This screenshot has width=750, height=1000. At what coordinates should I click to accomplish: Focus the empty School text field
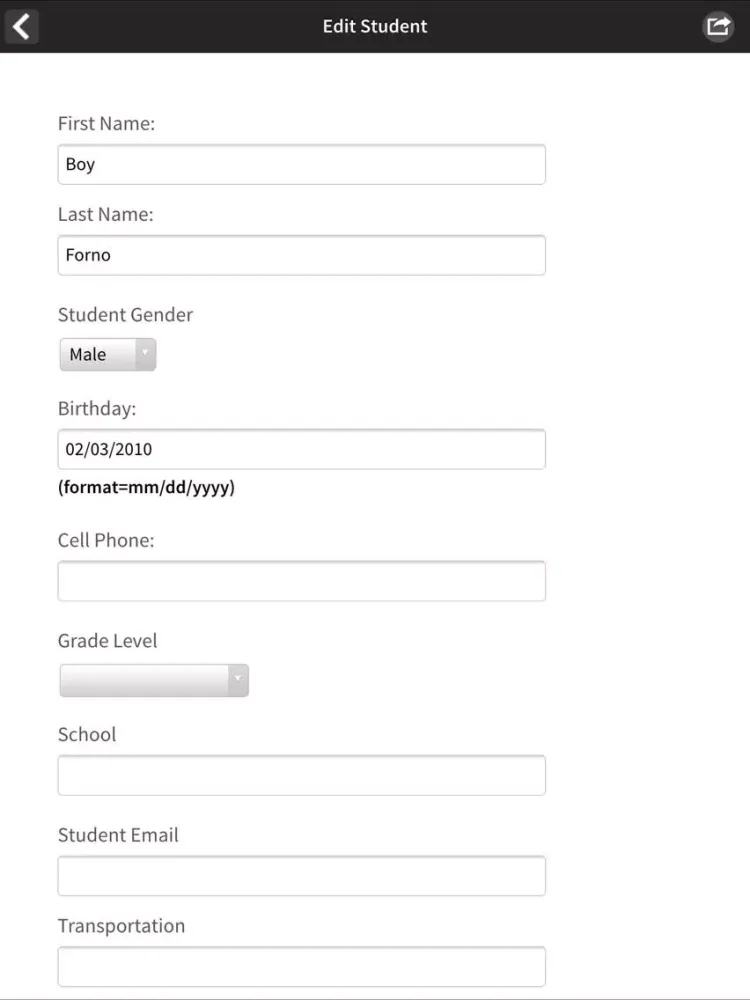301,775
